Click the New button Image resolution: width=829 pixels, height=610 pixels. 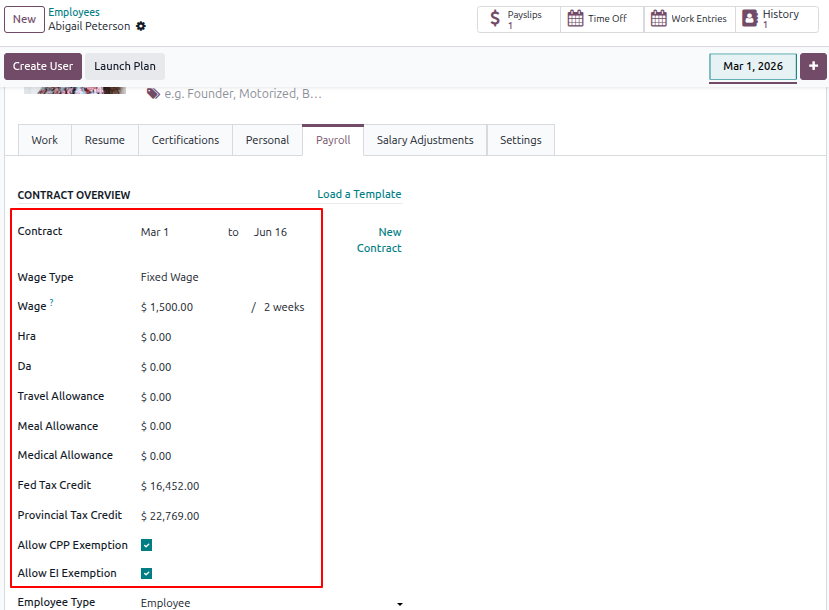[x=24, y=19]
